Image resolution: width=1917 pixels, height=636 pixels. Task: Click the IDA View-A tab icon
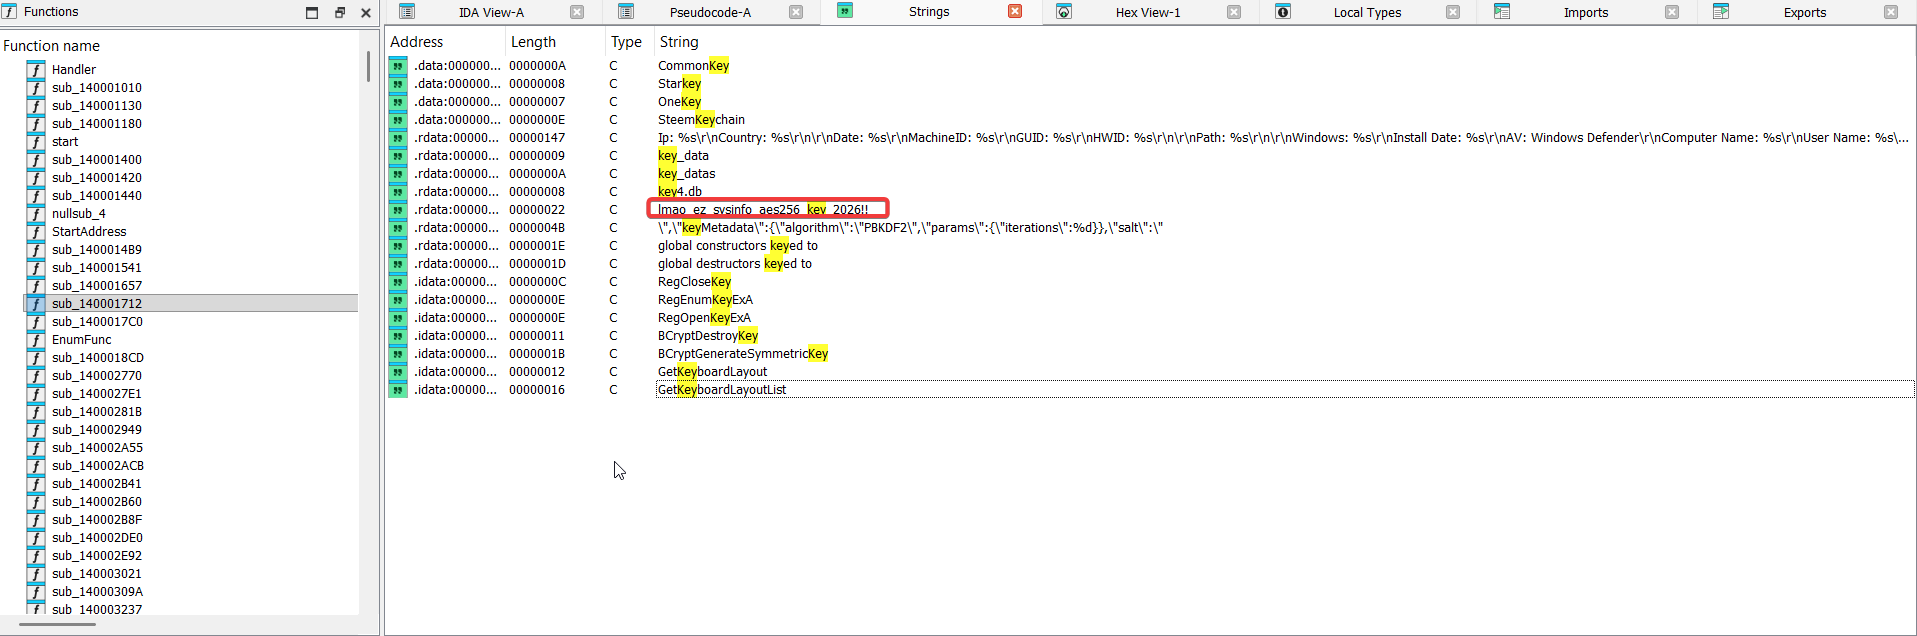click(407, 11)
